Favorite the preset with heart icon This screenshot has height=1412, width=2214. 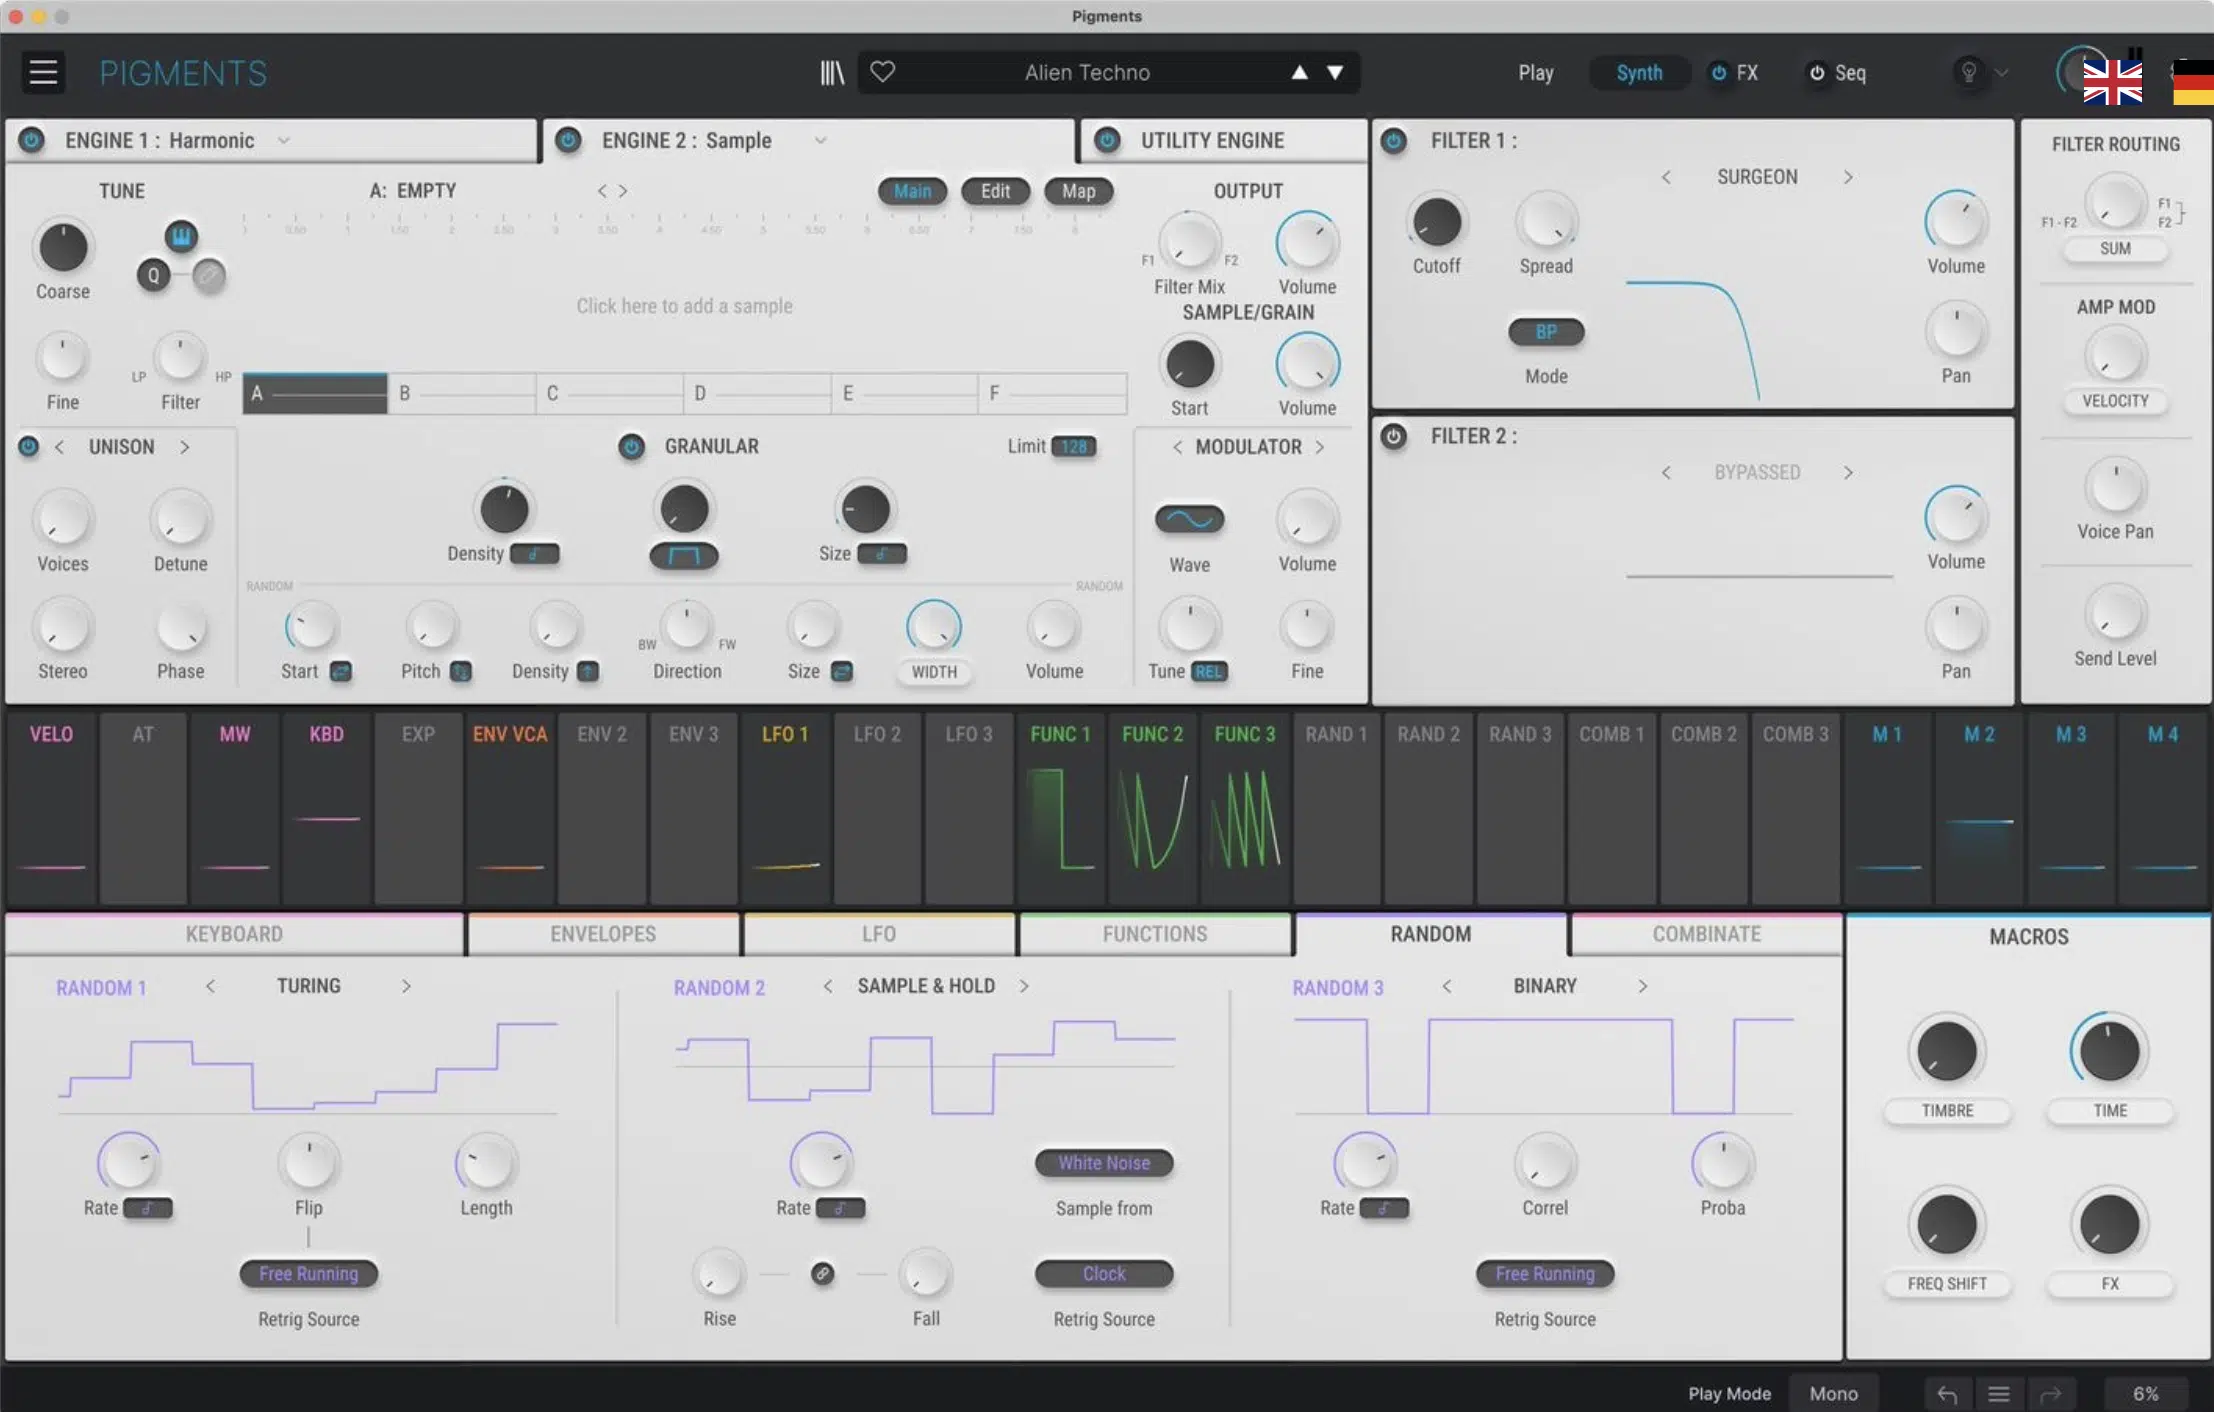(x=882, y=72)
